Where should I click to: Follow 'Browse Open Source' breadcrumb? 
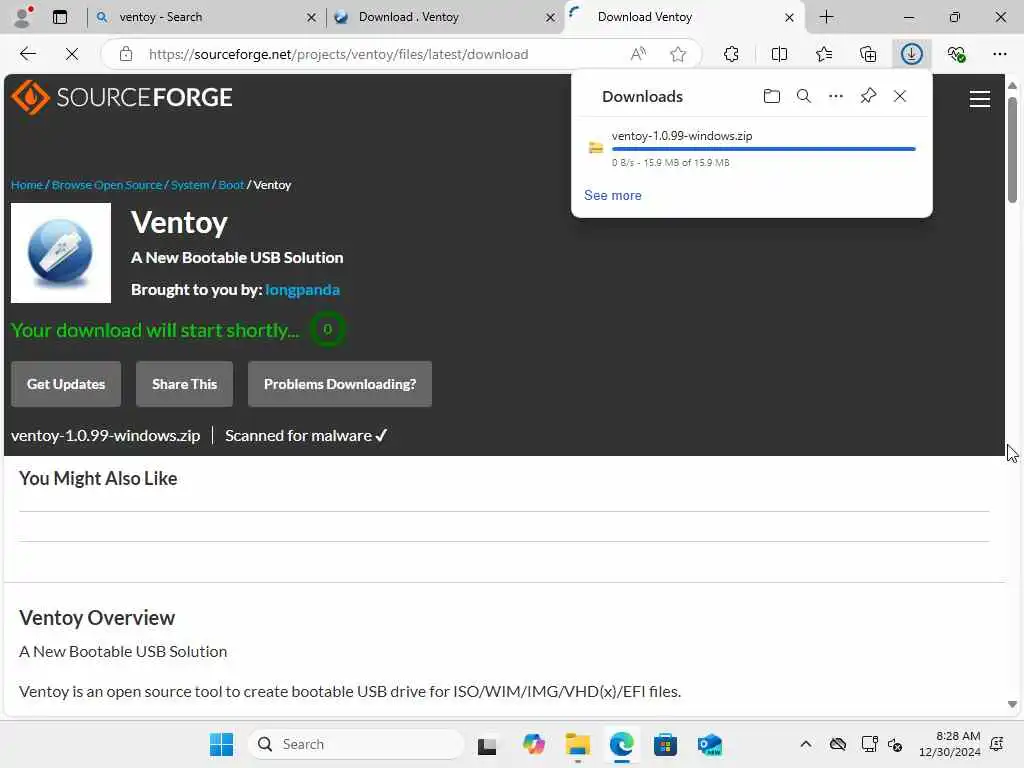click(107, 185)
